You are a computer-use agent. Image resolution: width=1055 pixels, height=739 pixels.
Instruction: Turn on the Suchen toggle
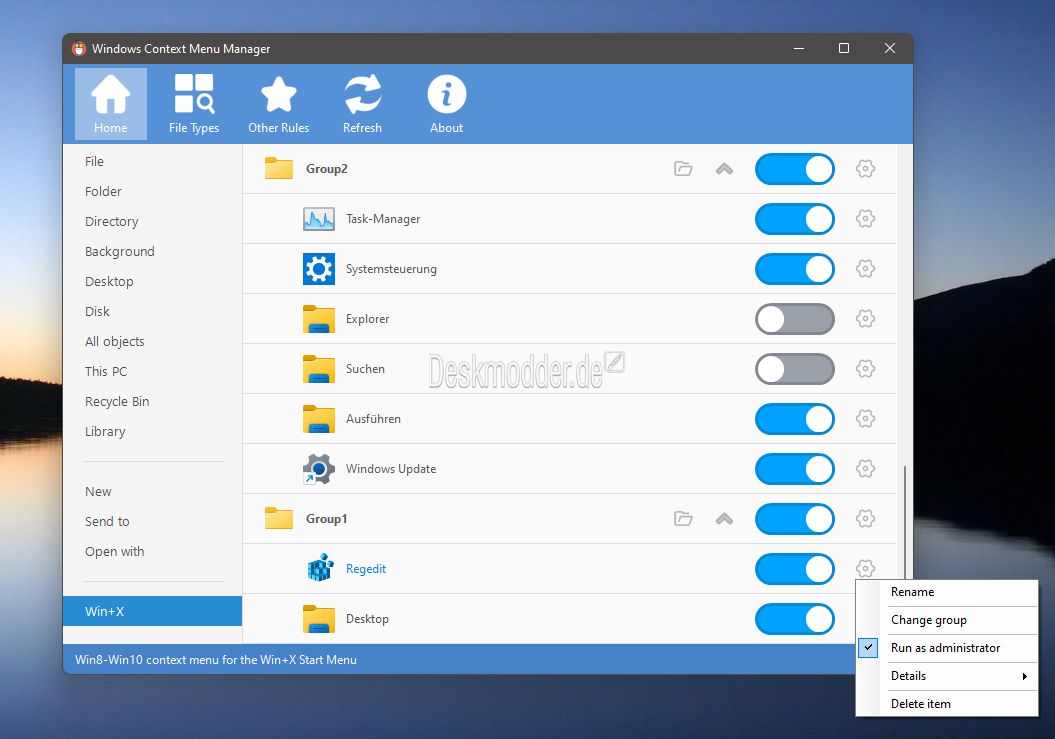[x=795, y=369]
